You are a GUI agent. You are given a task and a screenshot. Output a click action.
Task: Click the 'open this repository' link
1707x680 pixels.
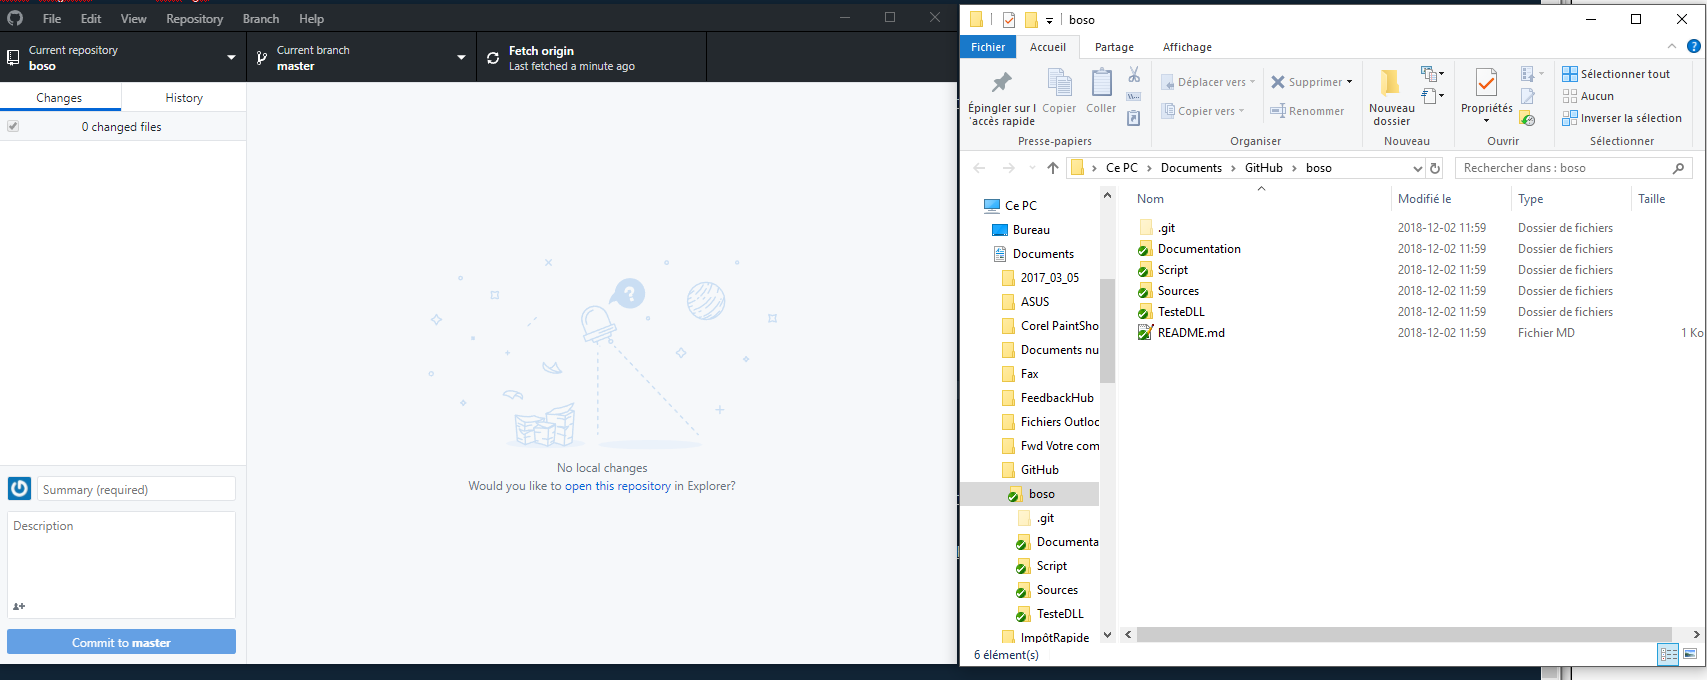pos(617,486)
